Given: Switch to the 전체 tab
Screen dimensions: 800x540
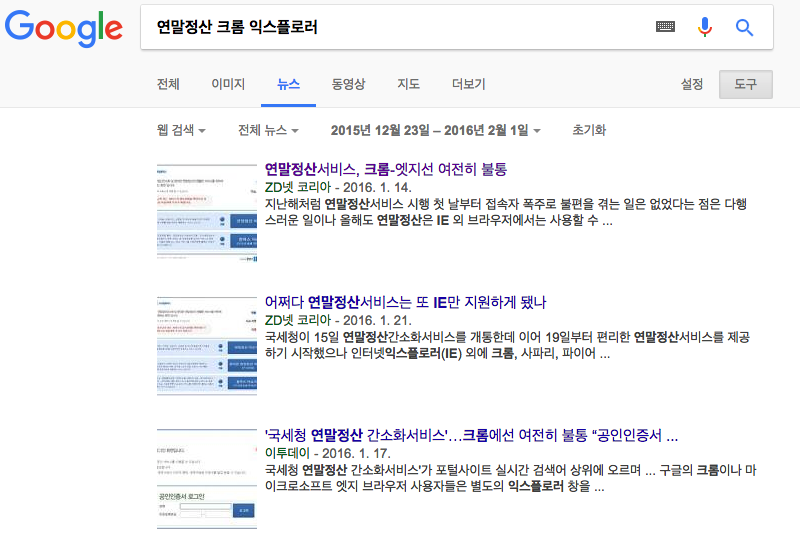Looking at the screenshot, I should (x=168, y=84).
